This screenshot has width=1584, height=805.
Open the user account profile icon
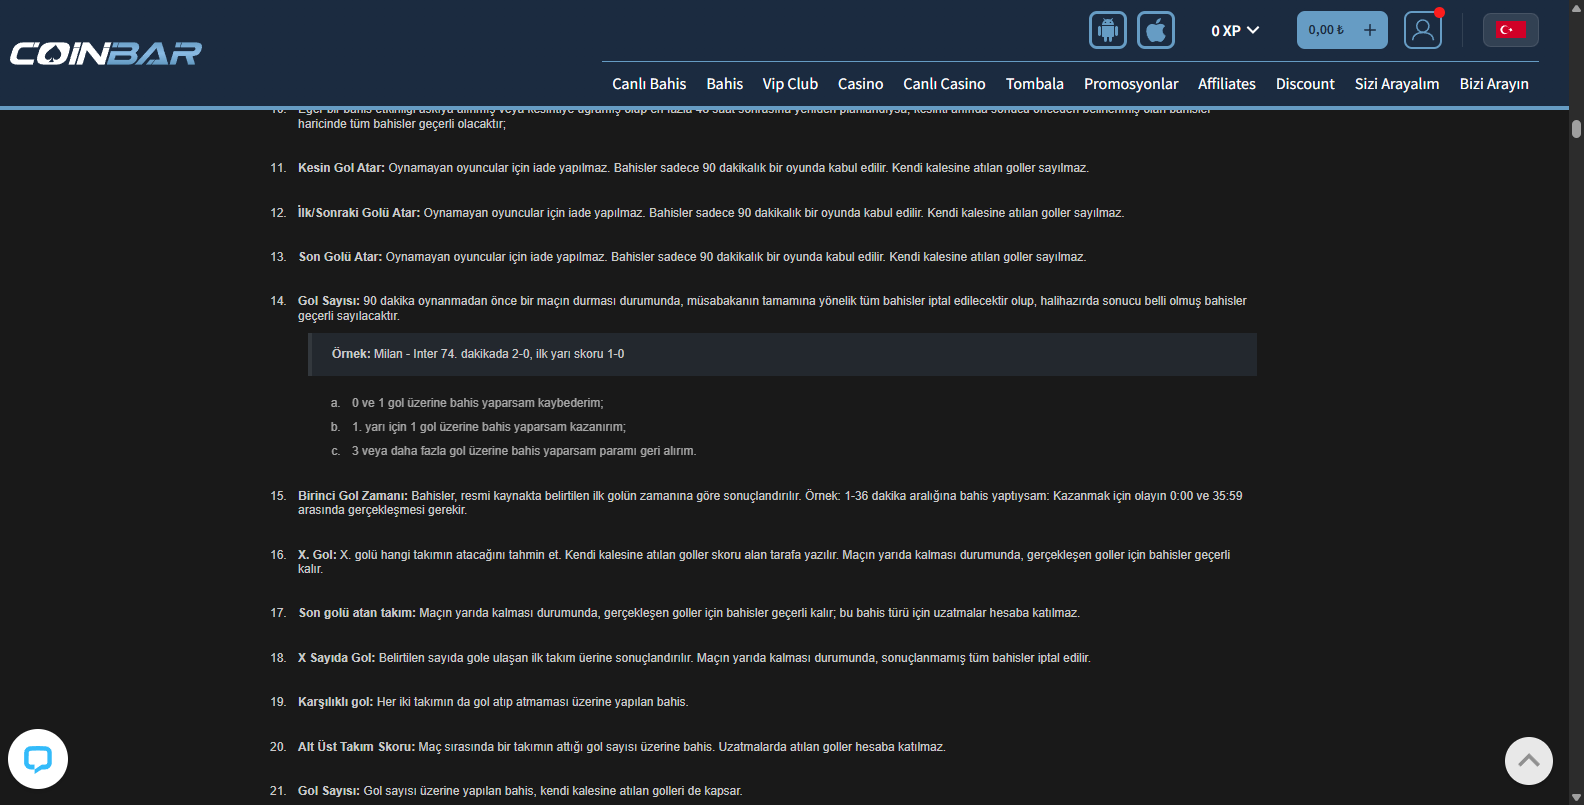1422,30
